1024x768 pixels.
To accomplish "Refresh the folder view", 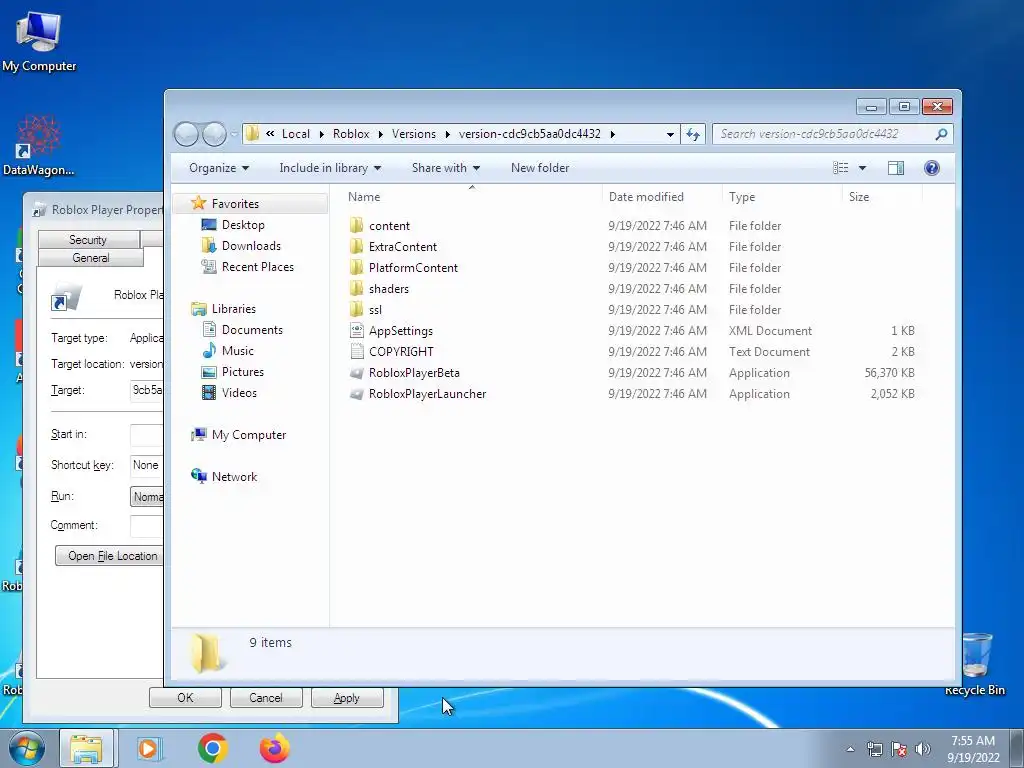I will tap(693, 134).
